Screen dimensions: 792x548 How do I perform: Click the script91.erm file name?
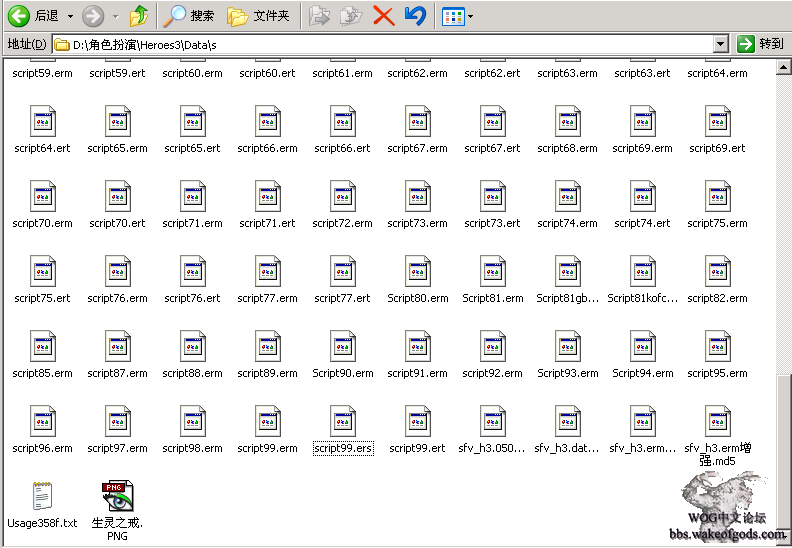(417, 373)
